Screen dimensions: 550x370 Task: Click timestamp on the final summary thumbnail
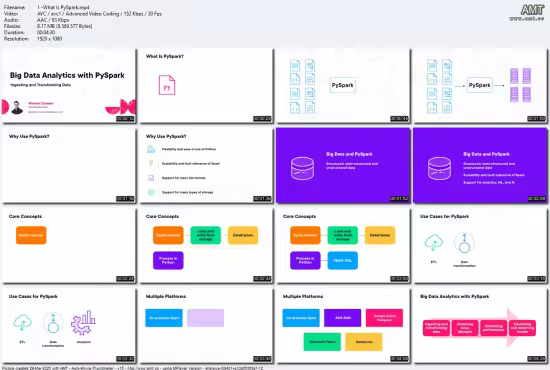tap(537, 359)
